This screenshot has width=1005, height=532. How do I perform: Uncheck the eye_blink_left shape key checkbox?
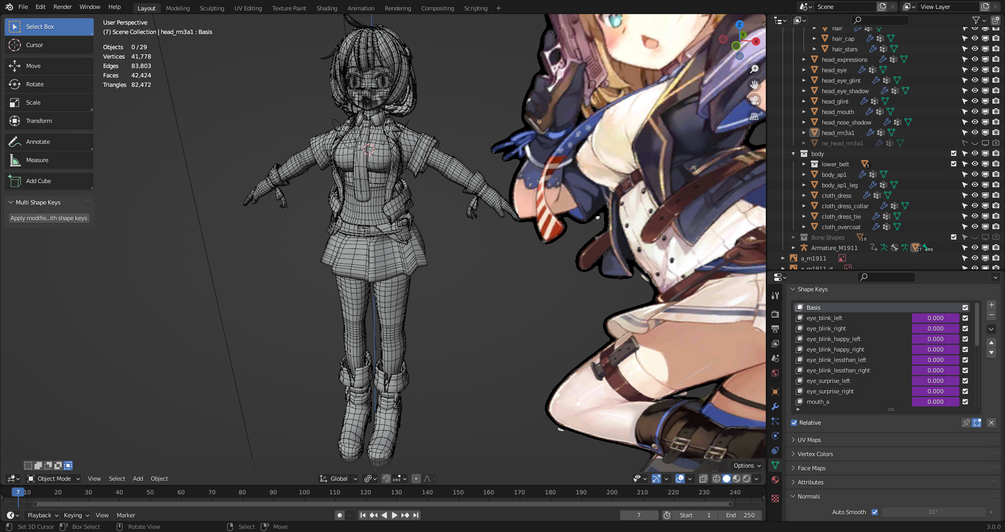point(965,318)
